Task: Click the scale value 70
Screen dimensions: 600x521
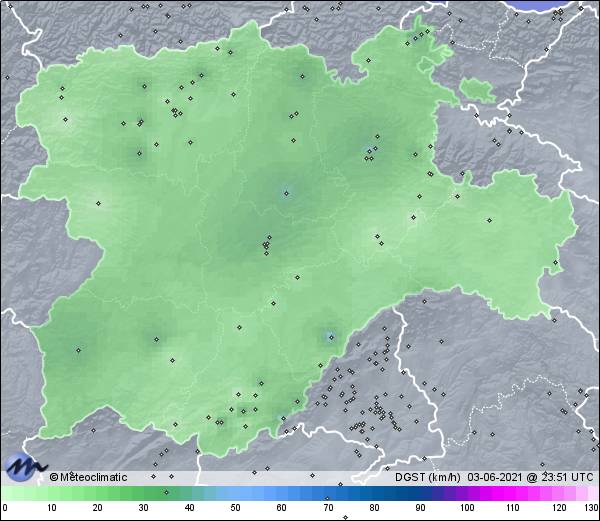Action: [x=328, y=508]
